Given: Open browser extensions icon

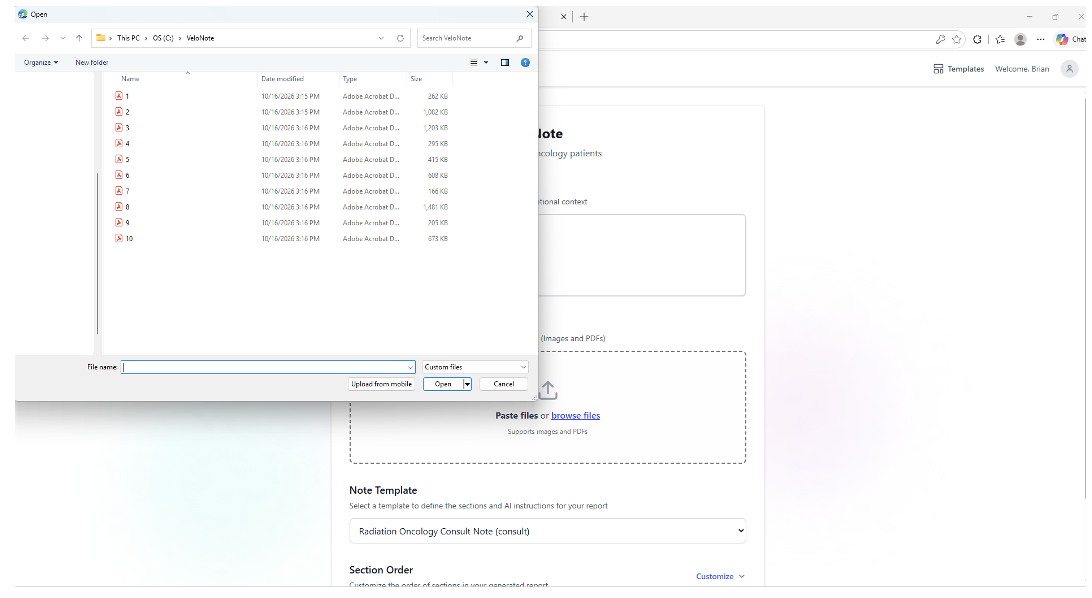Looking at the screenshot, I should click(977, 40).
